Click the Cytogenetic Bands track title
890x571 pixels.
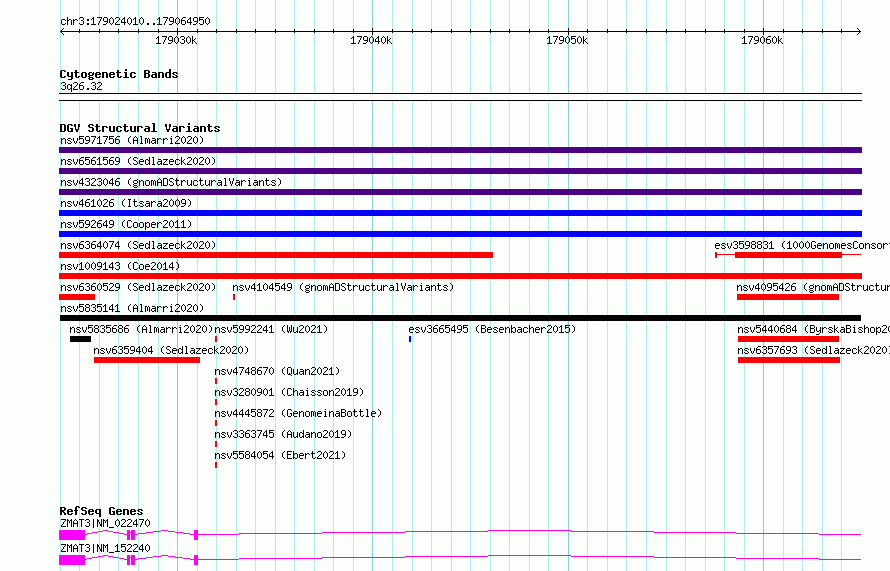pyautogui.click(x=119, y=74)
